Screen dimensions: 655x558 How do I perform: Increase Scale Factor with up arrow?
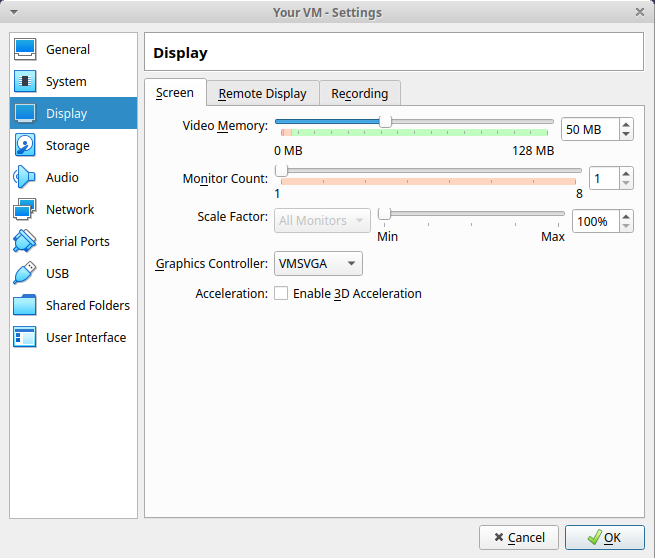[x=626, y=216]
